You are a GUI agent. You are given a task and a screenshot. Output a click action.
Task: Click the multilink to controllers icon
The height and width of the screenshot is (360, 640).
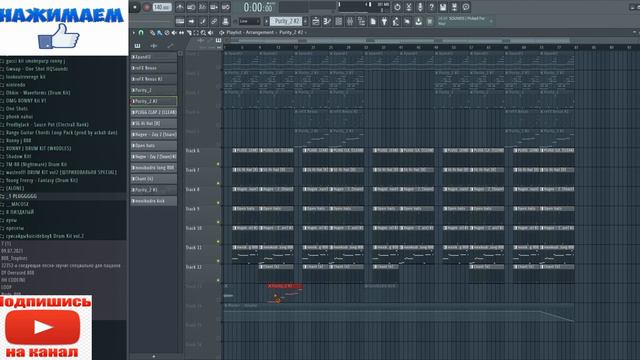click(214, 21)
